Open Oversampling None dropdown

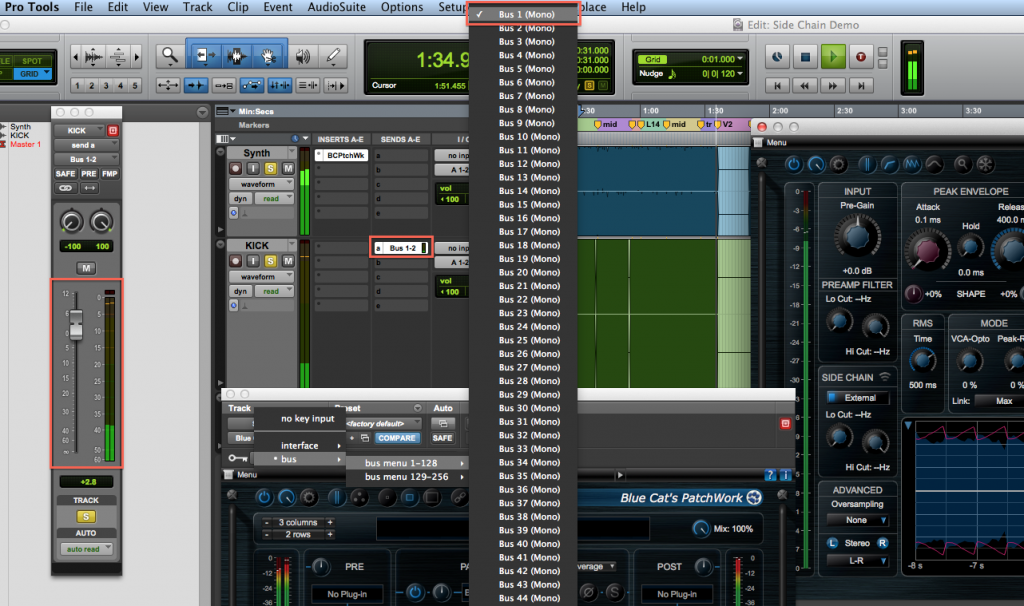857,520
